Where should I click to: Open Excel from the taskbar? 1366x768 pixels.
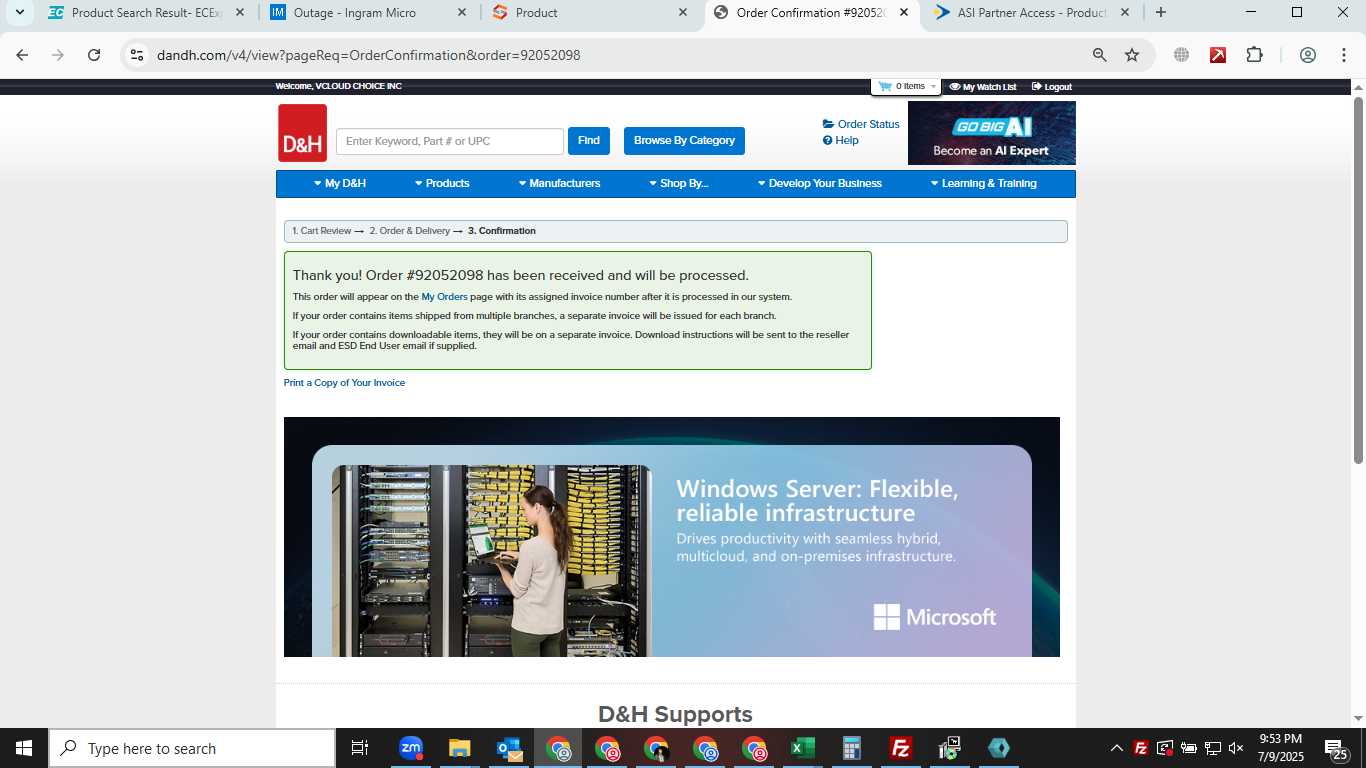pyautogui.click(x=803, y=748)
